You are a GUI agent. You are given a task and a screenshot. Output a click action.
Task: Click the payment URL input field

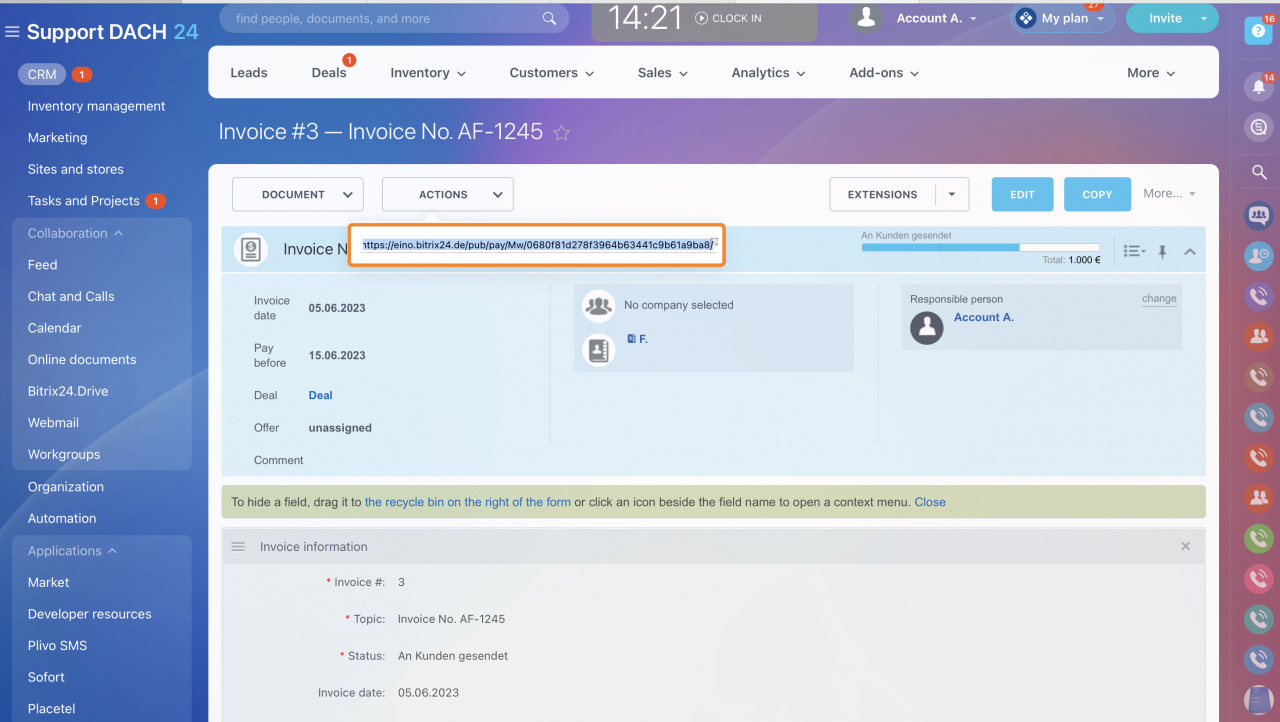click(537, 245)
